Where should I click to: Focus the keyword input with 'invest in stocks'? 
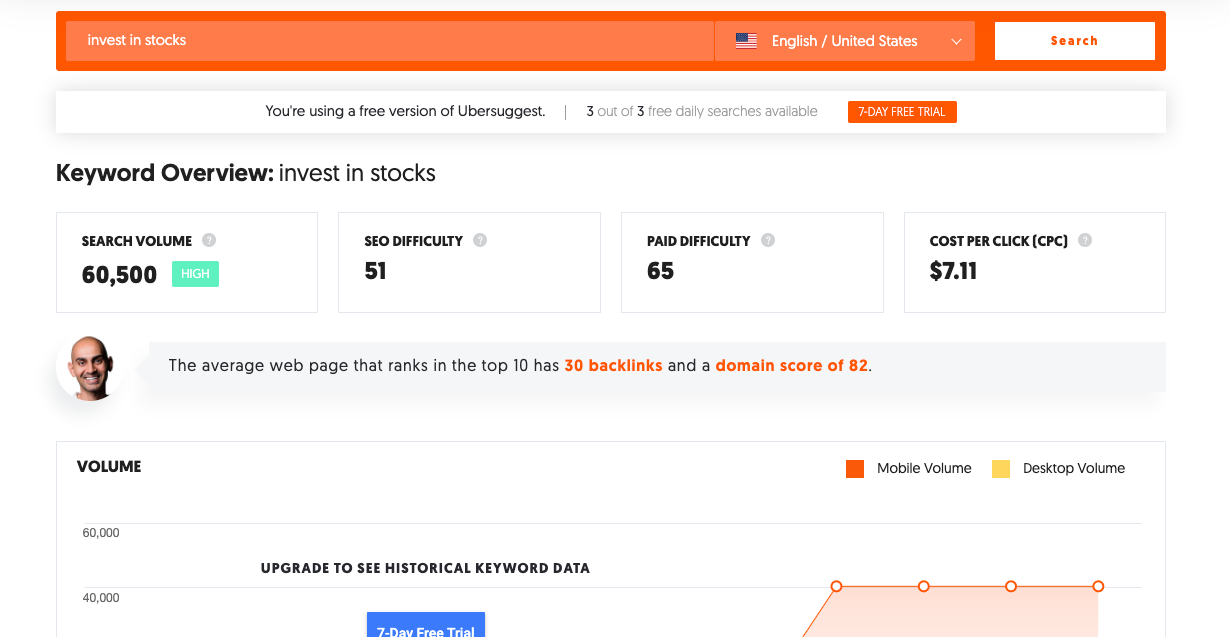[x=390, y=41]
